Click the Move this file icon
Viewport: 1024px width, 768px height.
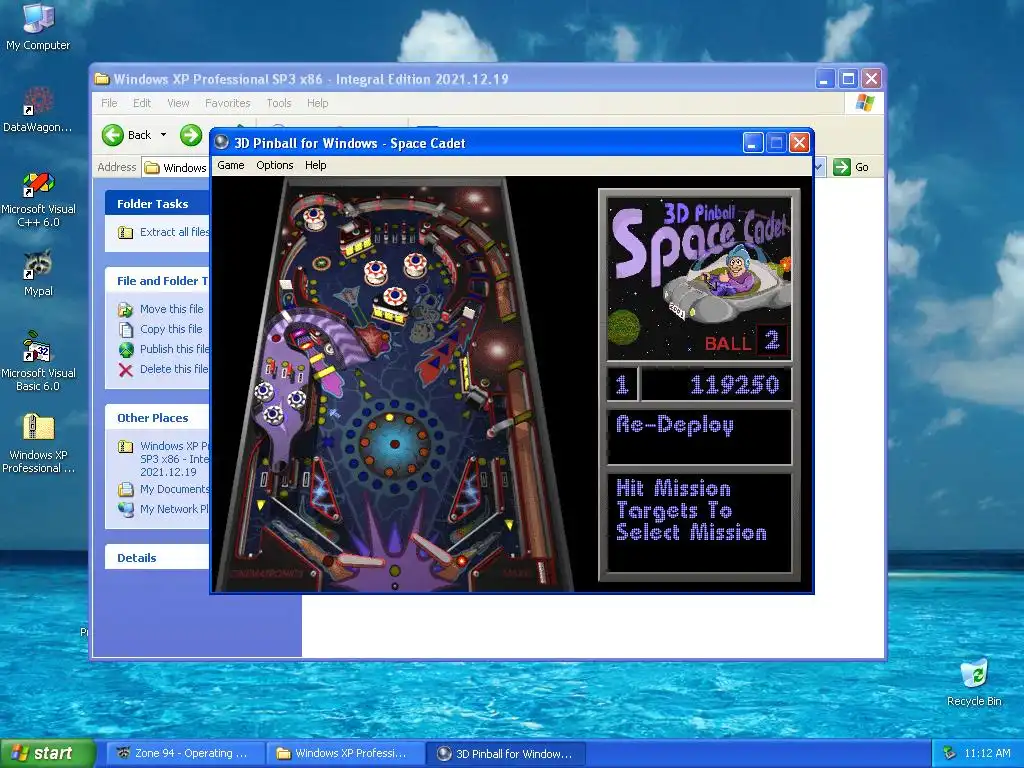click(125, 310)
